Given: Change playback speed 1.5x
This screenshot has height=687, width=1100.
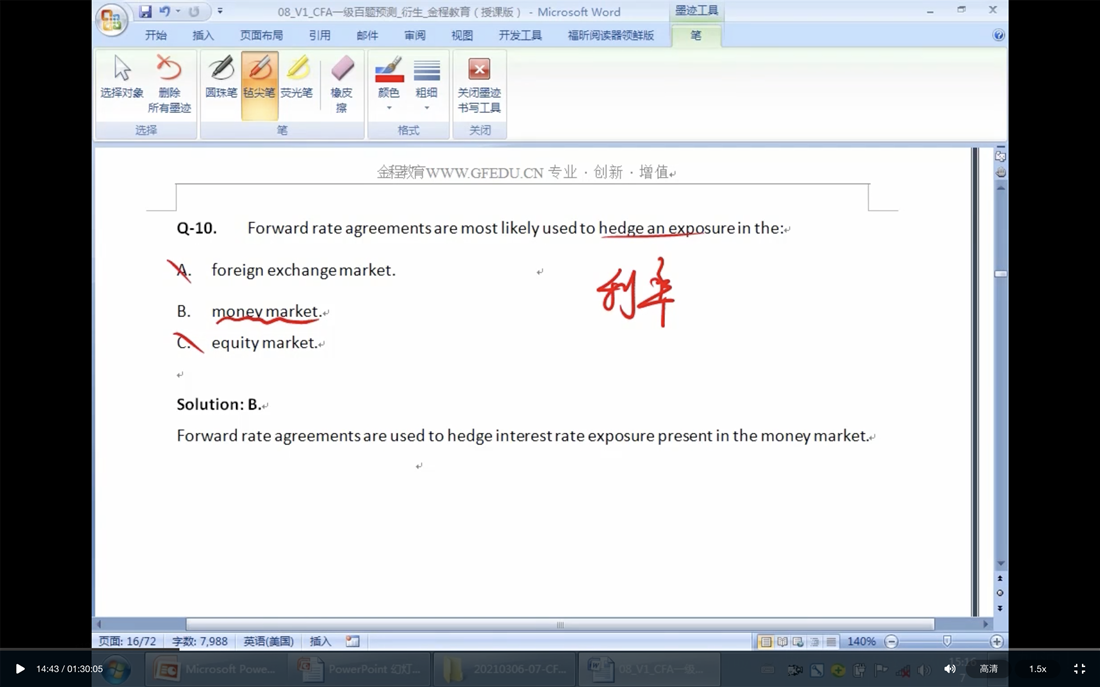Looking at the screenshot, I should point(1038,669).
